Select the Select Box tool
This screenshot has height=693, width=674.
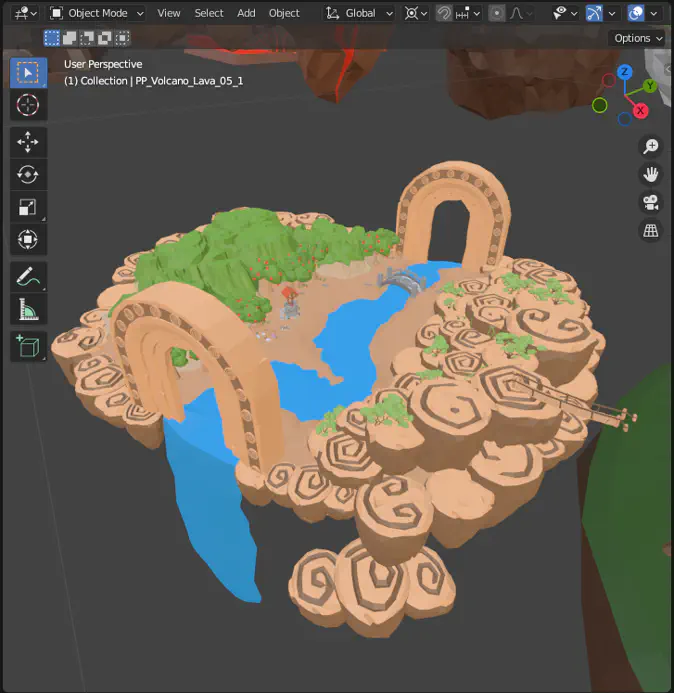(28, 72)
